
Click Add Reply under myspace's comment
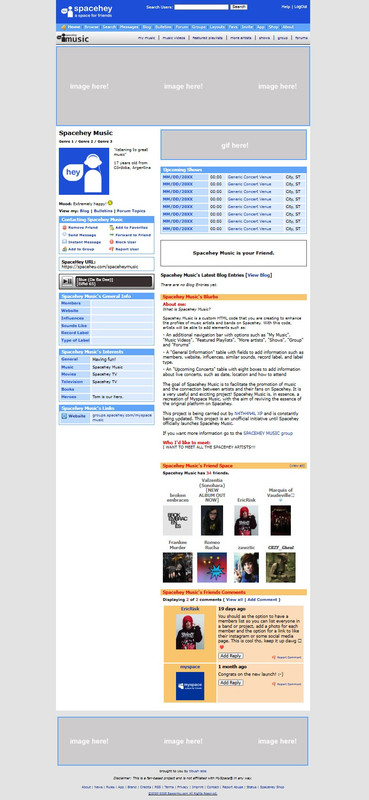pyautogui.click(x=231, y=683)
